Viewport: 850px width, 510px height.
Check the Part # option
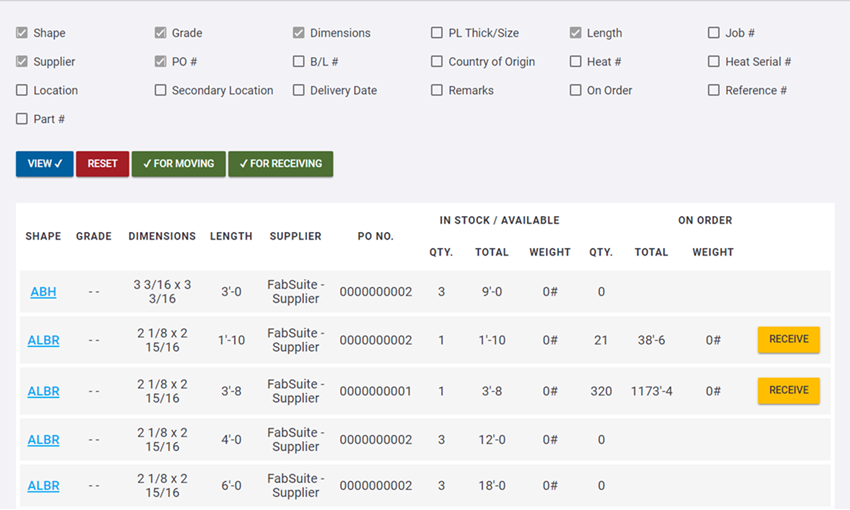pos(22,119)
